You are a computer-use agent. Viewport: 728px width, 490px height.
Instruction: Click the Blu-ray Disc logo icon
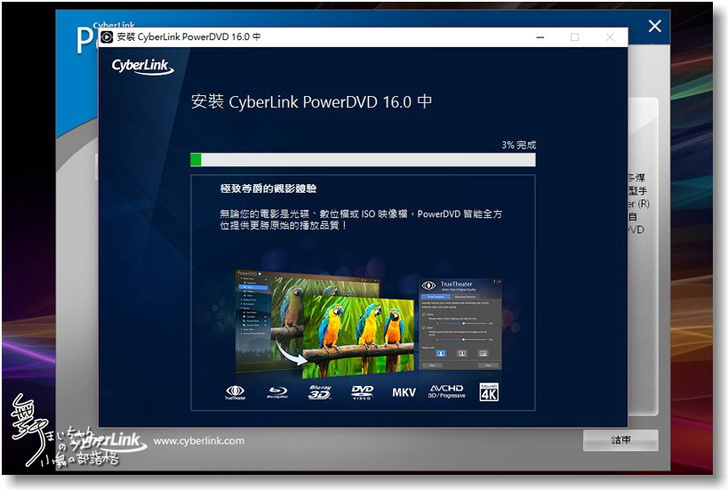(277, 392)
